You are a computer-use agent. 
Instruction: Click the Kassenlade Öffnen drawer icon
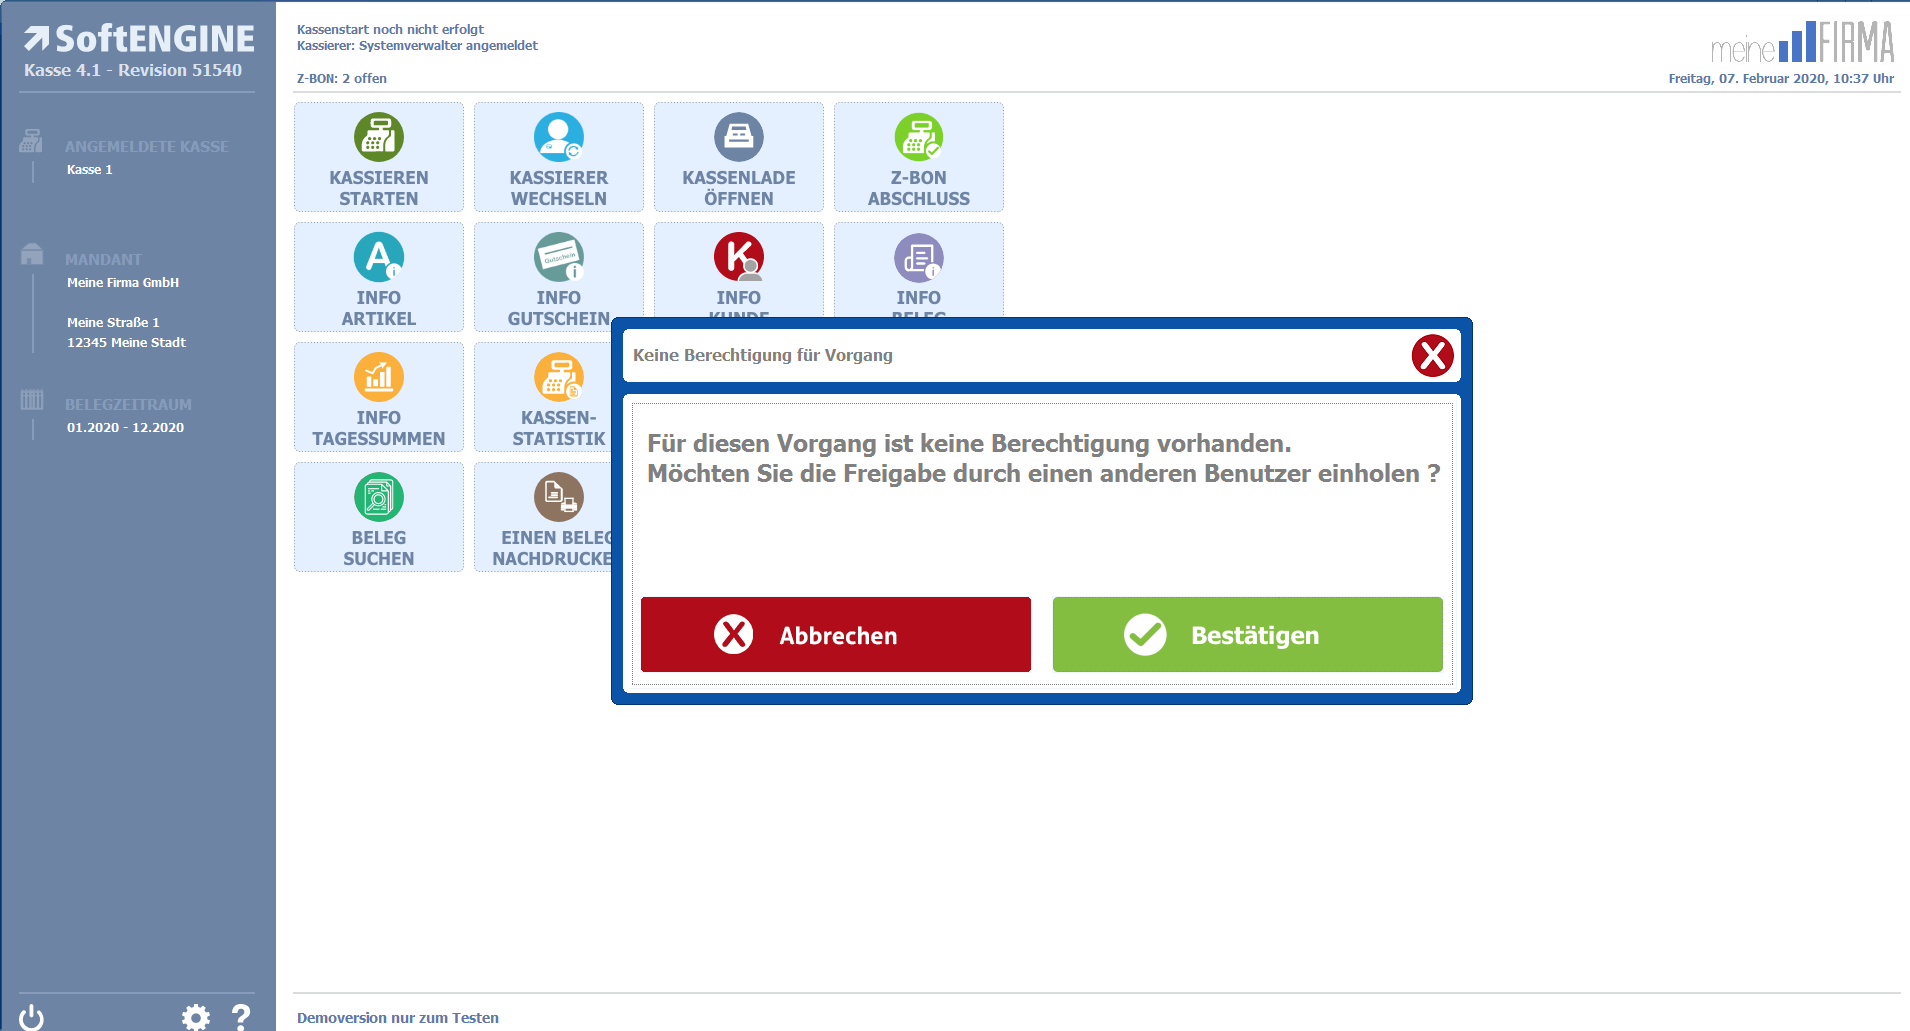738,138
